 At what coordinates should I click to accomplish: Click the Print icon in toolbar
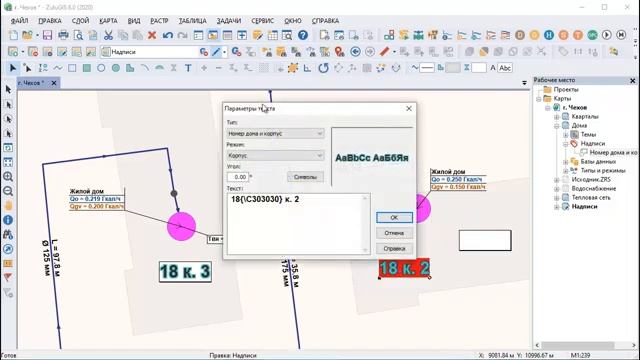(63, 36)
